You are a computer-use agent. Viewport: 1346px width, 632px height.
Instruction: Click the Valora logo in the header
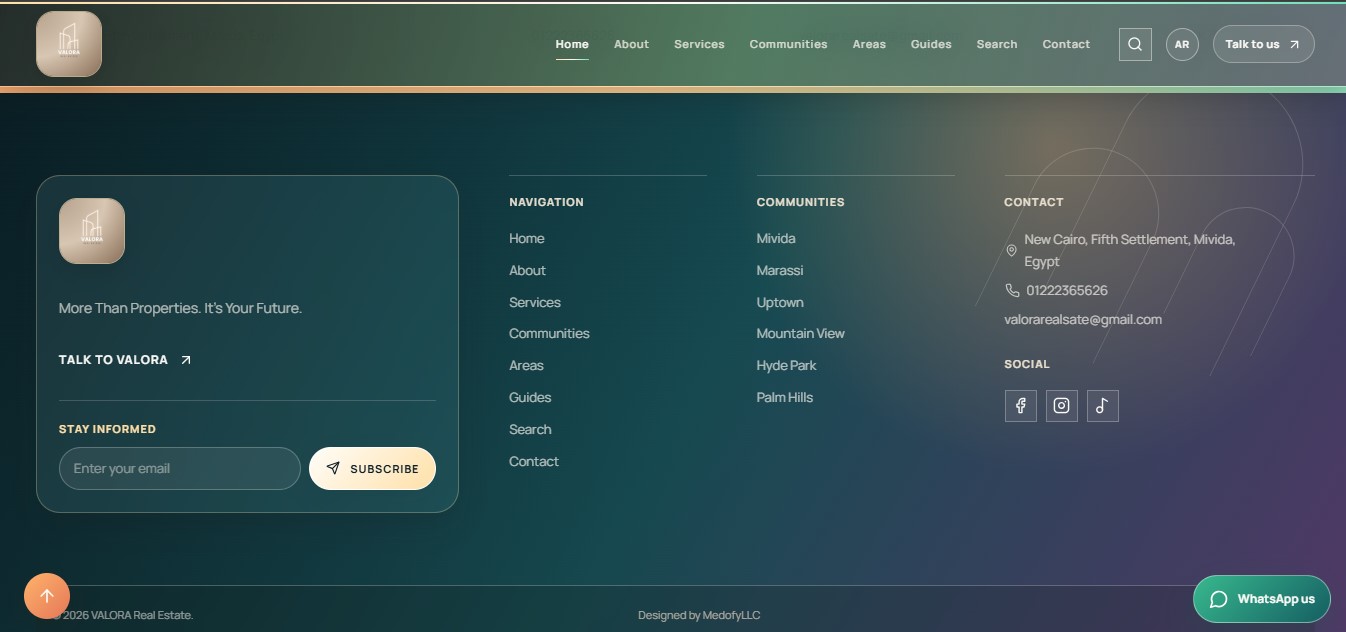click(69, 44)
